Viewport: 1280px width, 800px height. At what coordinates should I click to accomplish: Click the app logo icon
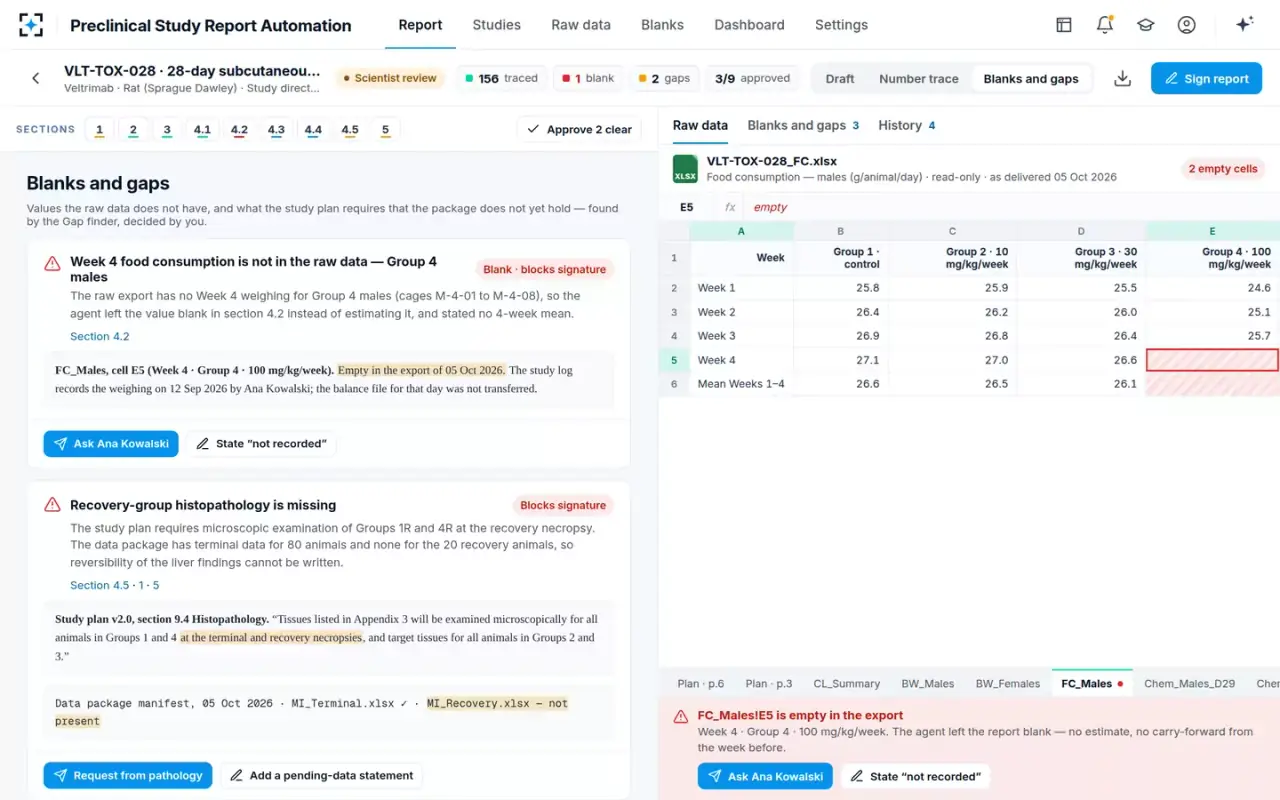[x=30, y=25]
